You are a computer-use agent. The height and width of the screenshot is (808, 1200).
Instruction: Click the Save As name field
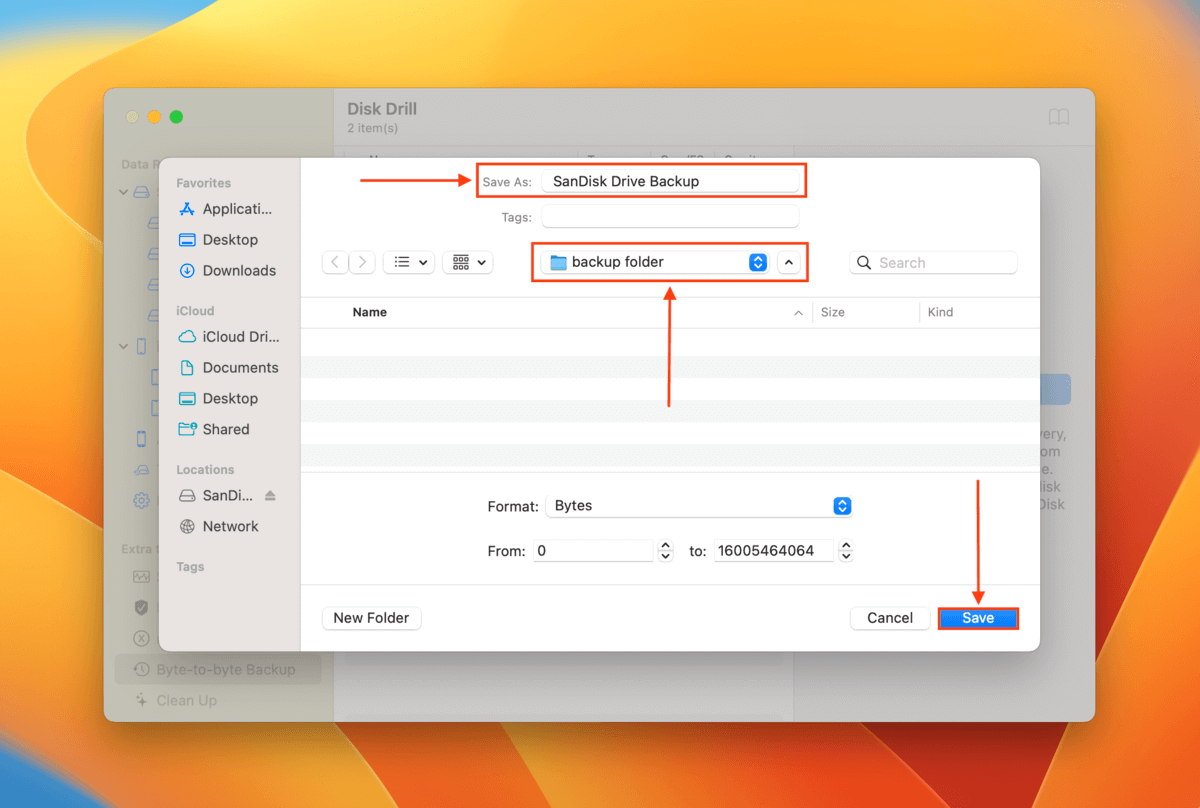(x=670, y=181)
